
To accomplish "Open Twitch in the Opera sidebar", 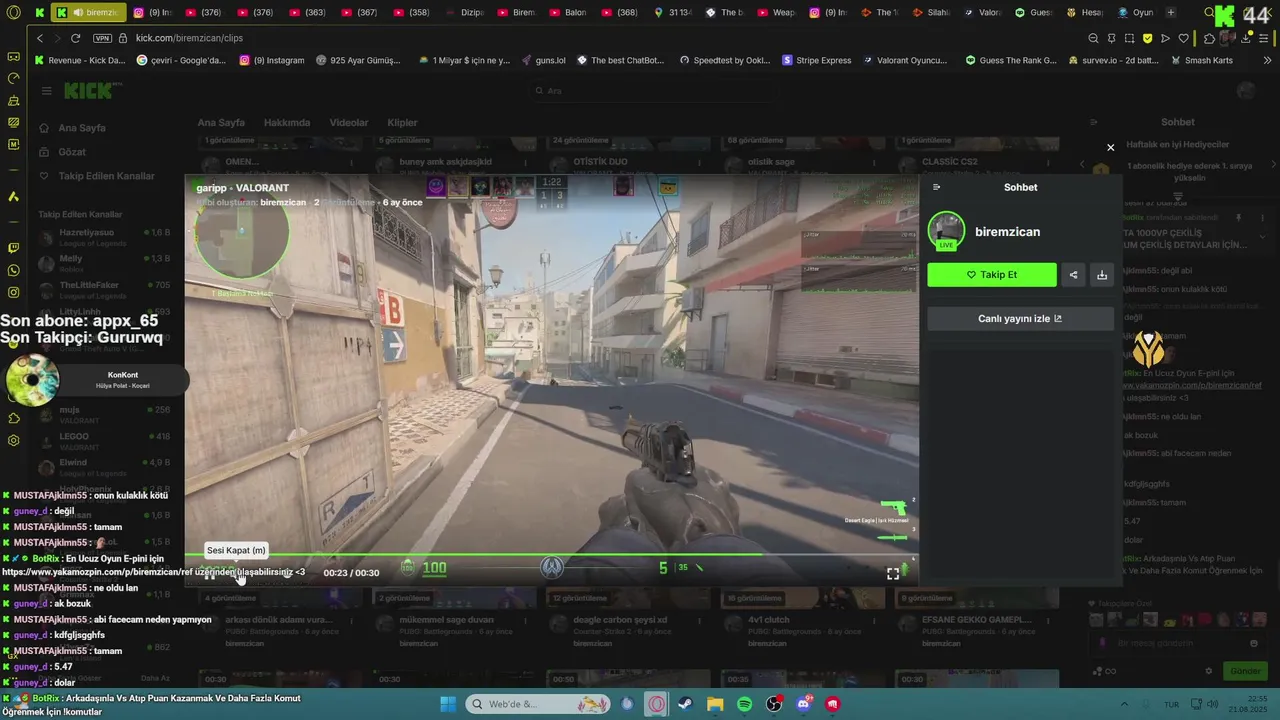I will [x=13, y=248].
